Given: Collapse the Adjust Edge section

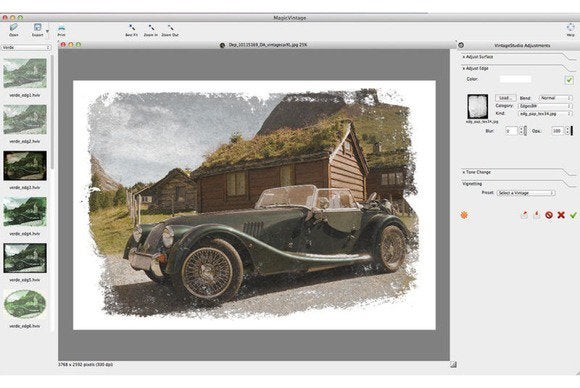Looking at the screenshot, I should tap(476, 68).
